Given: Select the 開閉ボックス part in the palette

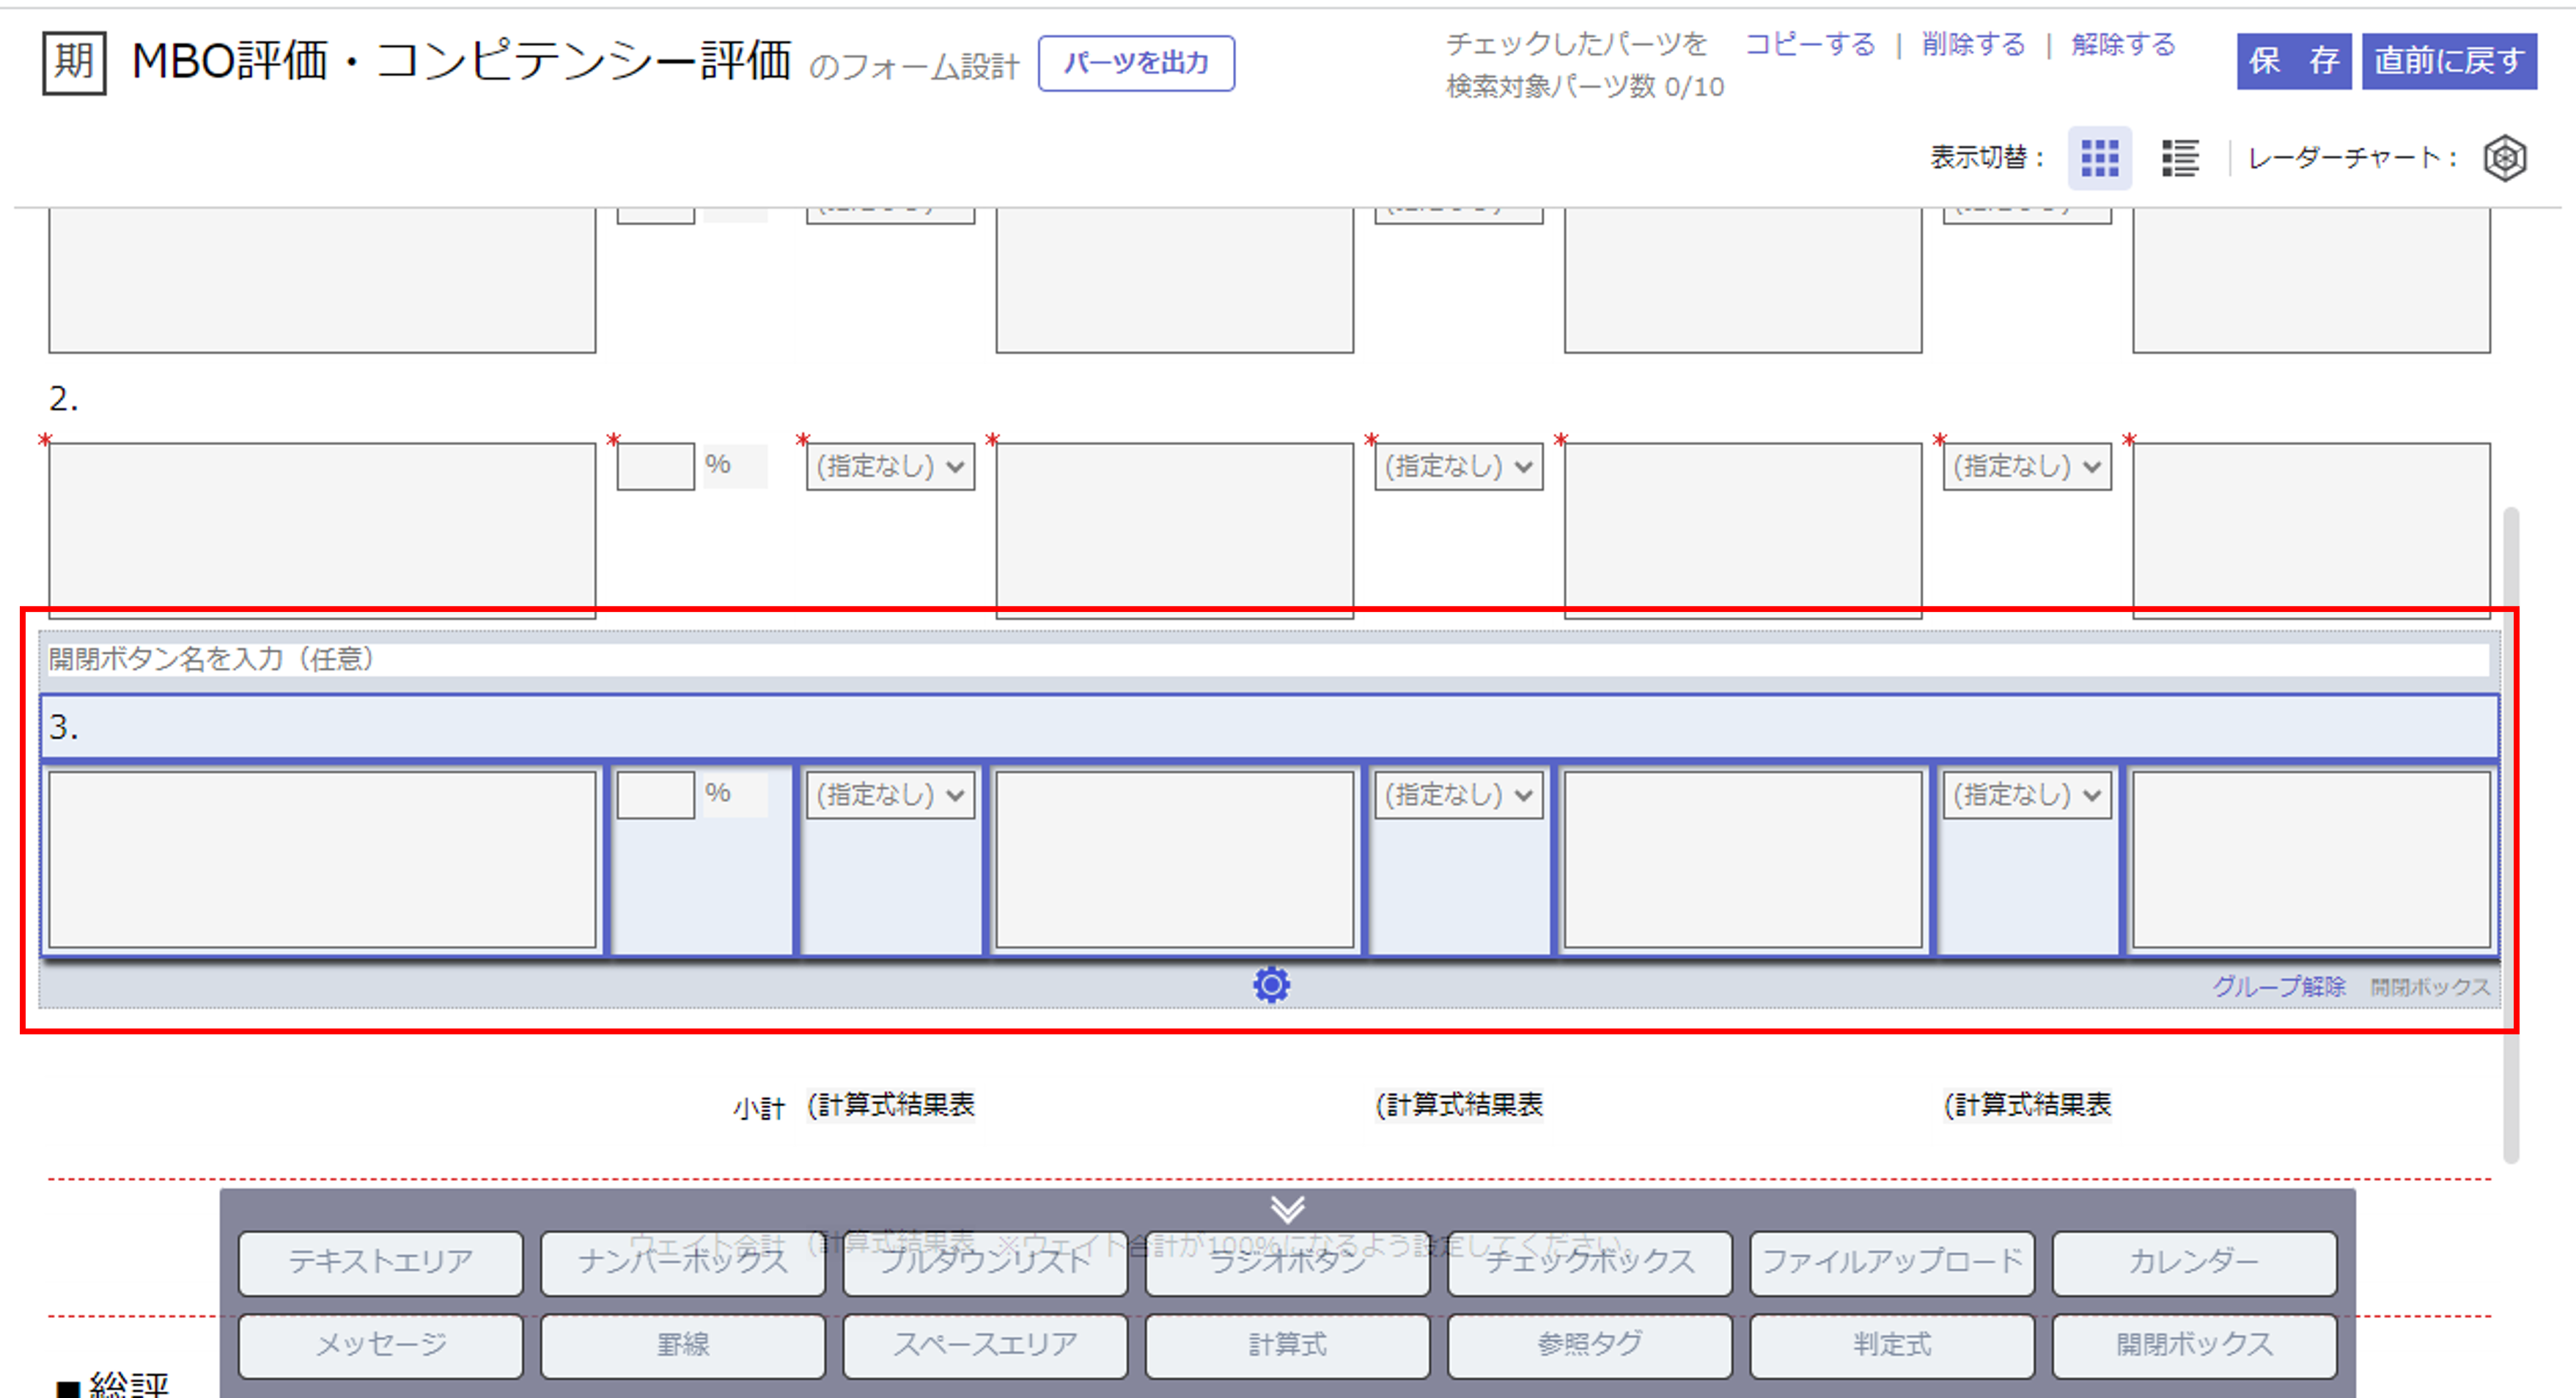Looking at the screenshot, I should point(2193,1345).
